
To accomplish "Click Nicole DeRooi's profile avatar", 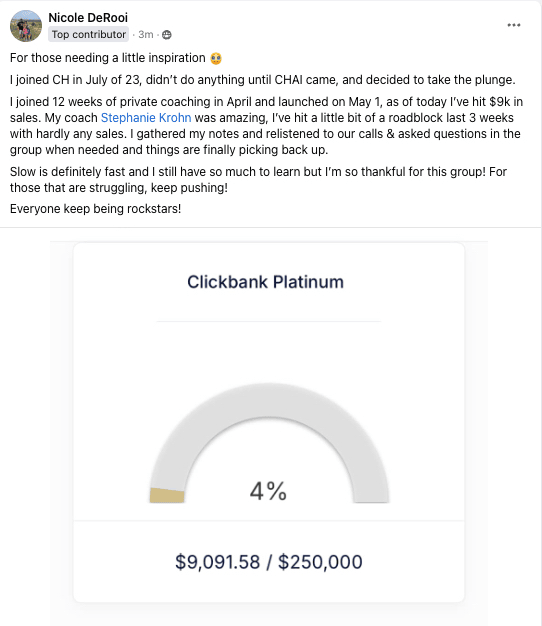I will click(x=26, y=26).
